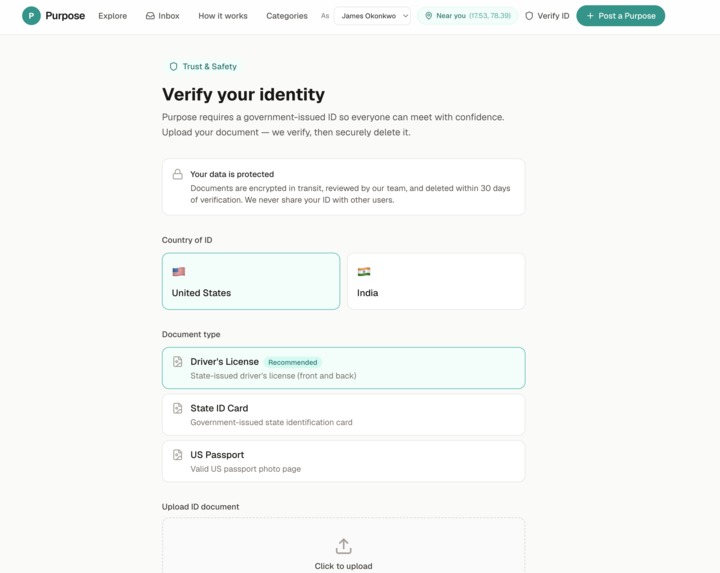Open the Categories menu item
Viewport: 720px width, 573px height.
tap(287, 16)
